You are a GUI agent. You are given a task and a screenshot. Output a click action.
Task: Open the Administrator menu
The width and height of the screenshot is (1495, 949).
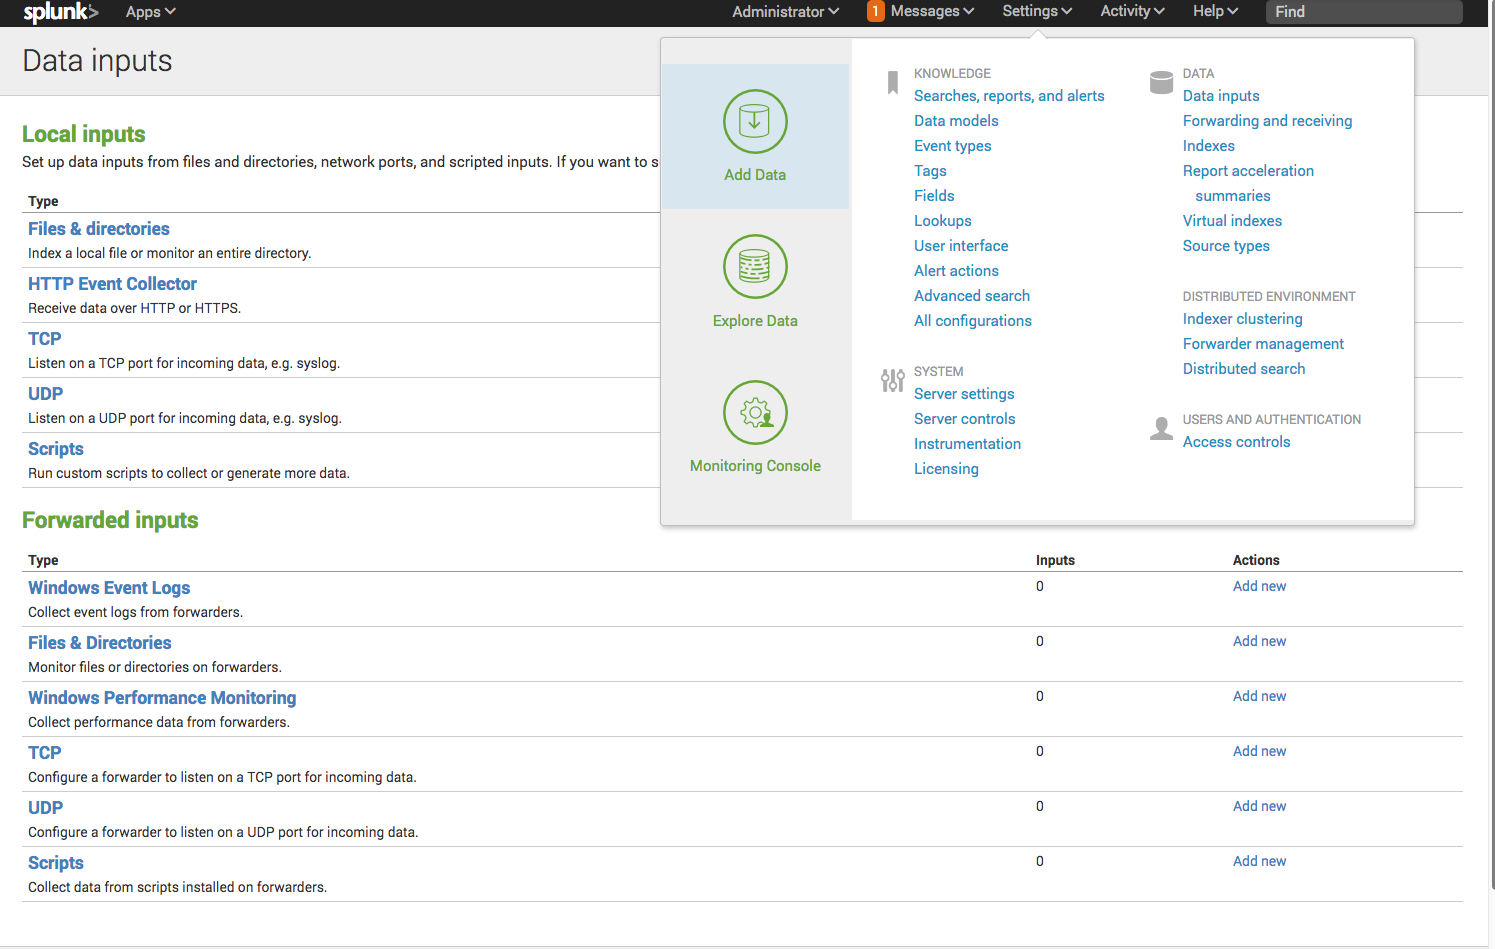point(784,11)
